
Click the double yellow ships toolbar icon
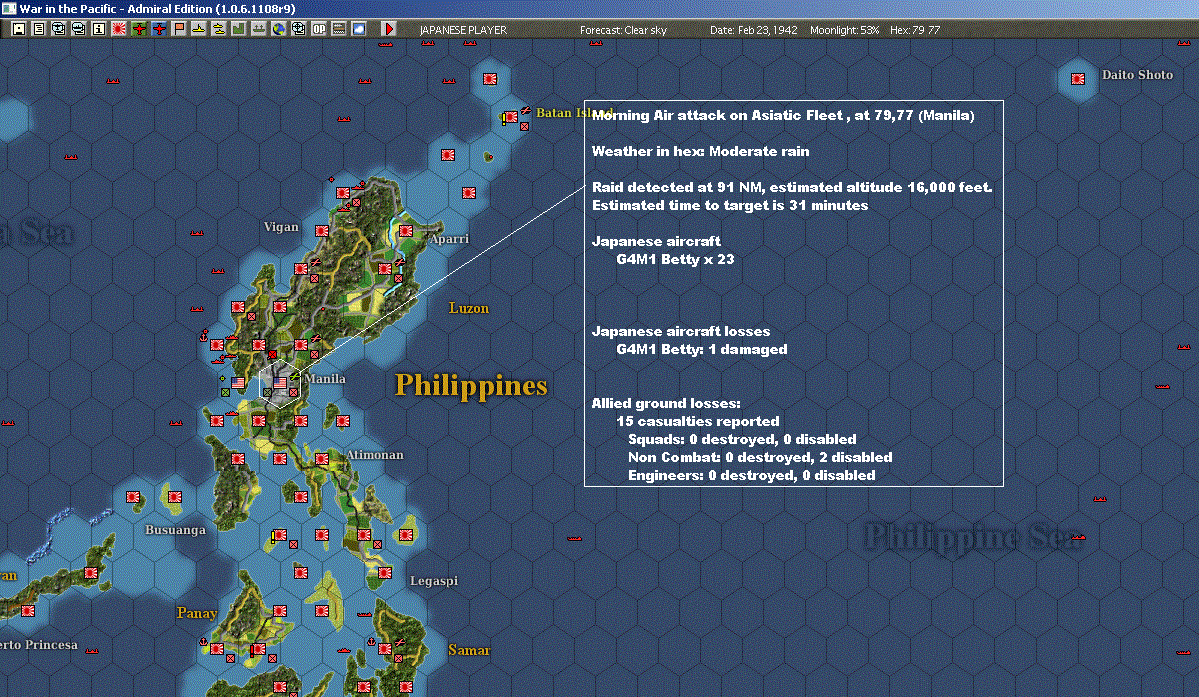click(218, 29)
